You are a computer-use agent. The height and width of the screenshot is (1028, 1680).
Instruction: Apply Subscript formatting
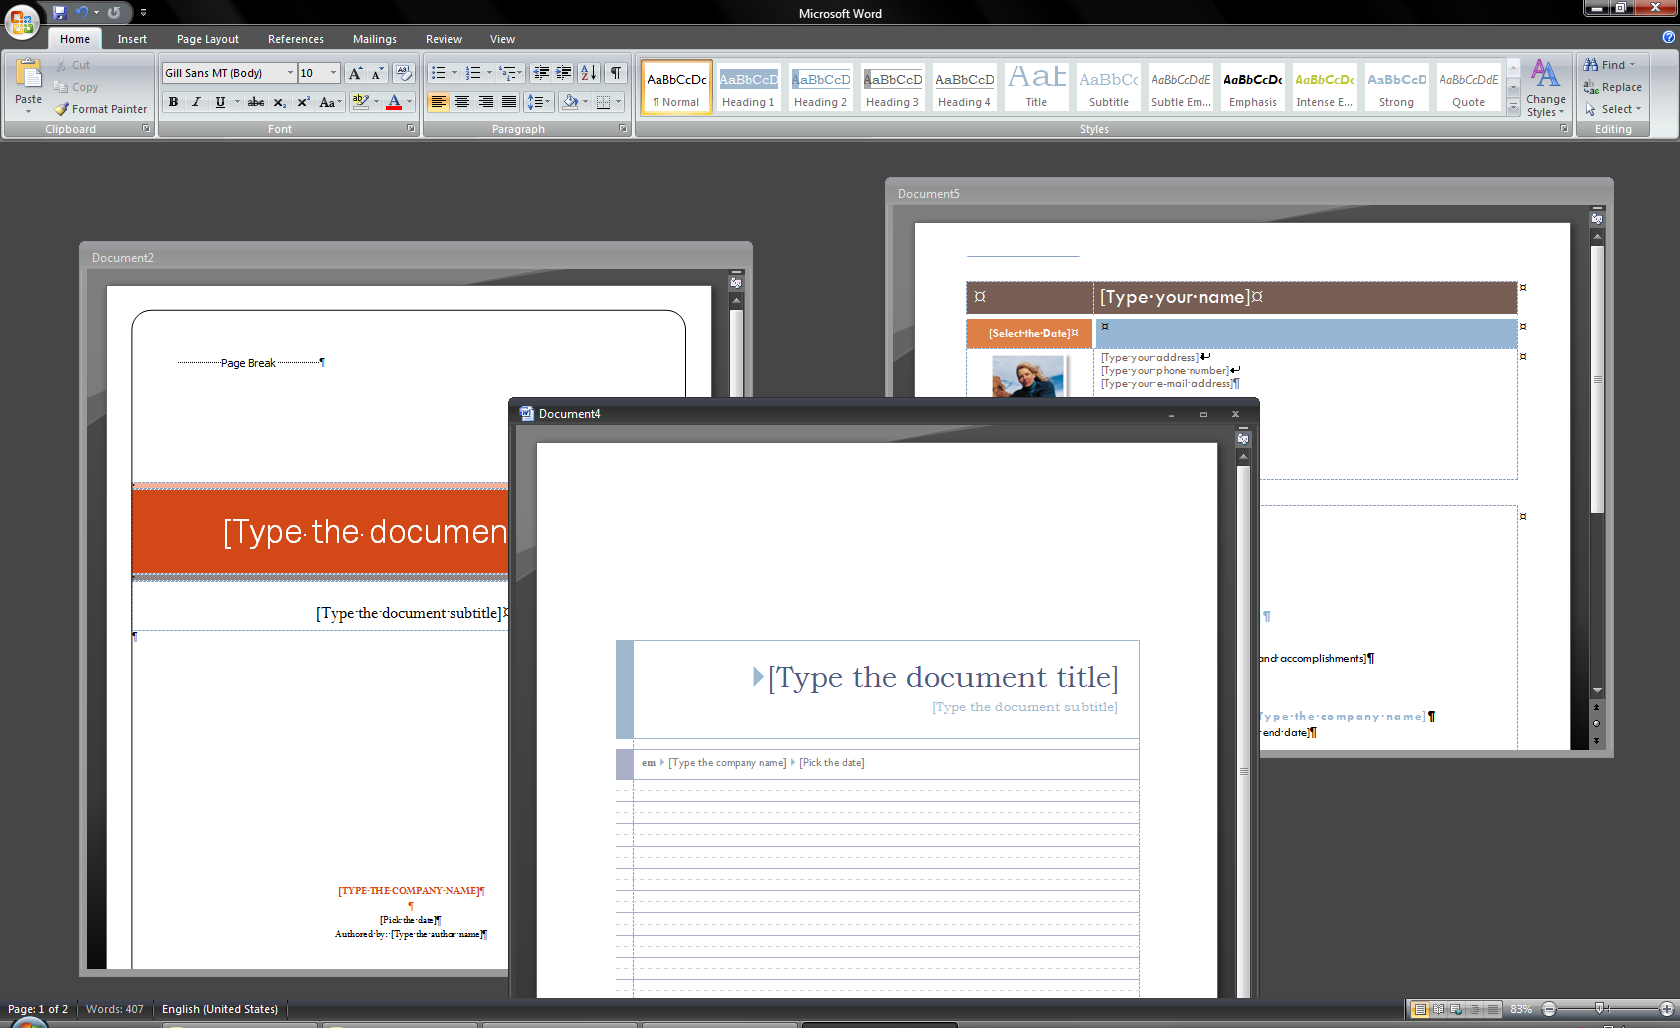pyautogui.click(x=280, y=102)
